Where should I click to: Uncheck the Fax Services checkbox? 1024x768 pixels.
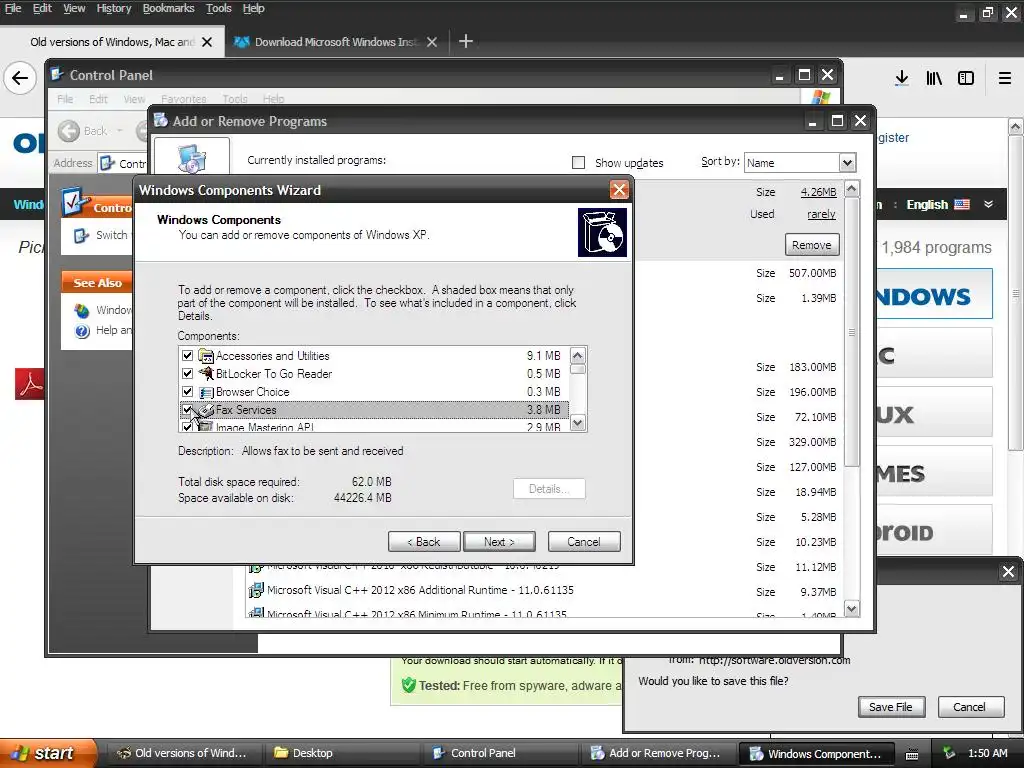point(187,409)
